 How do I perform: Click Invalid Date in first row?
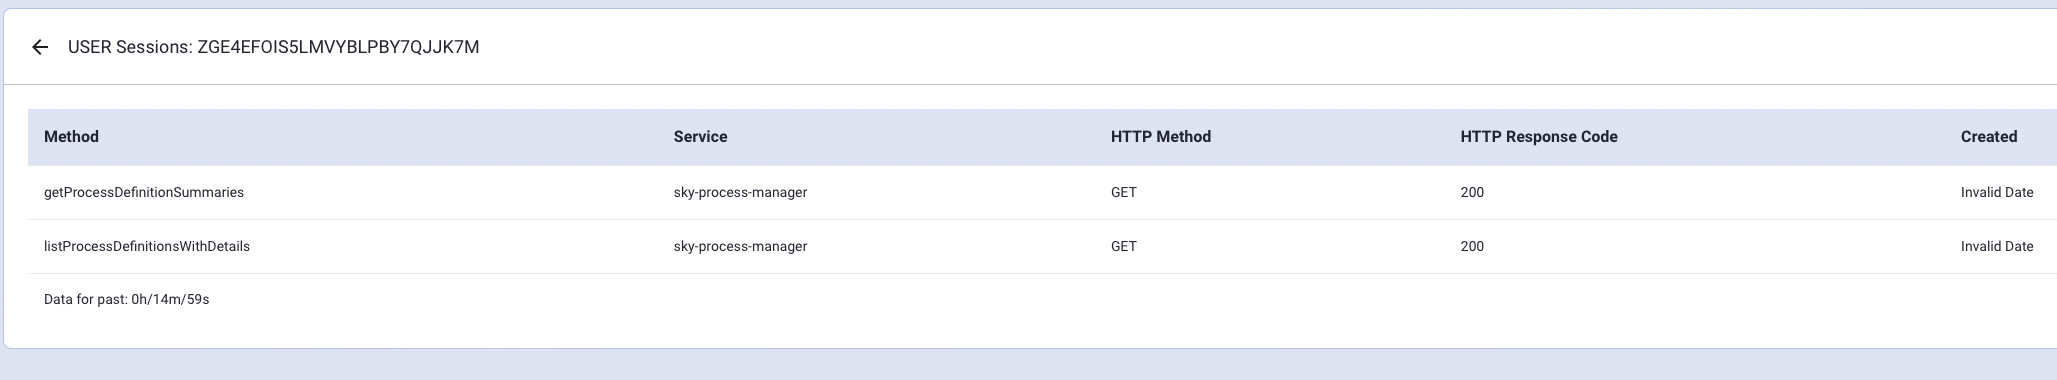click(x=1996, y=192)
